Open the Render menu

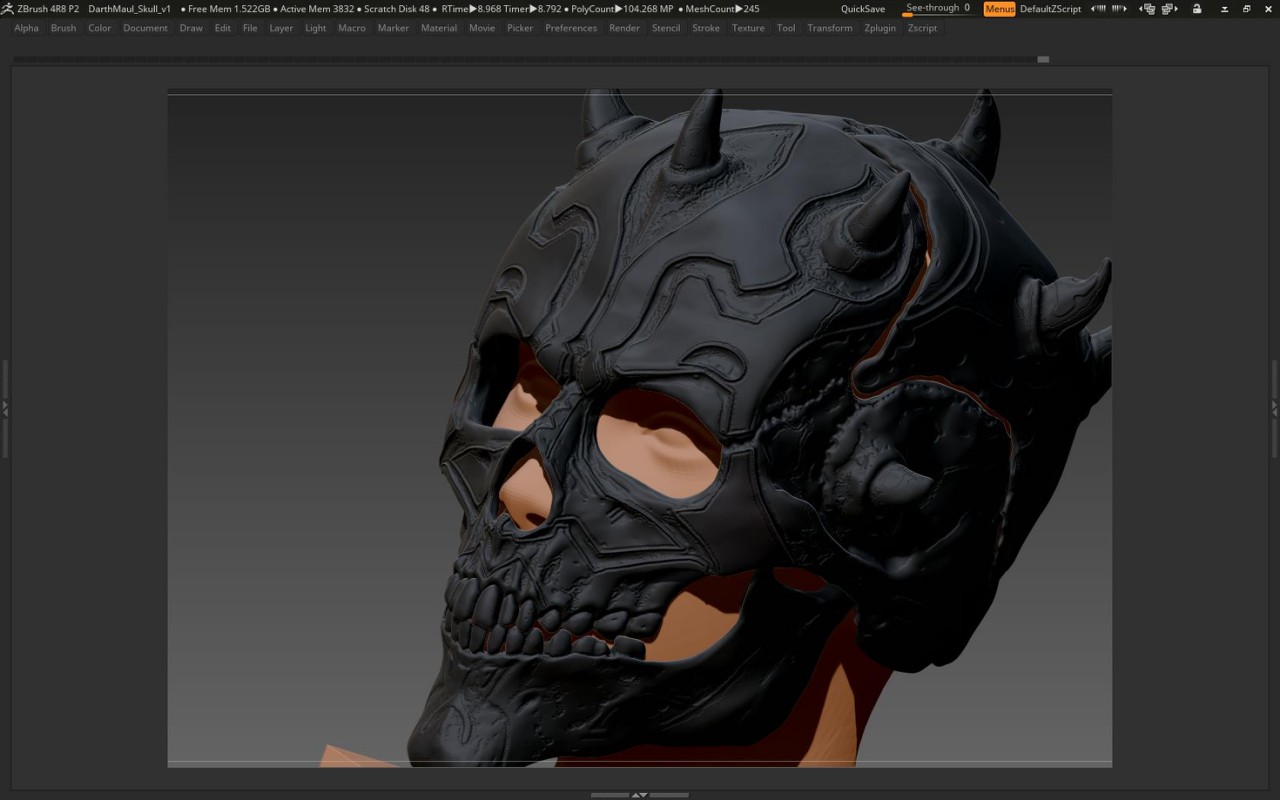tap(624, 28)
